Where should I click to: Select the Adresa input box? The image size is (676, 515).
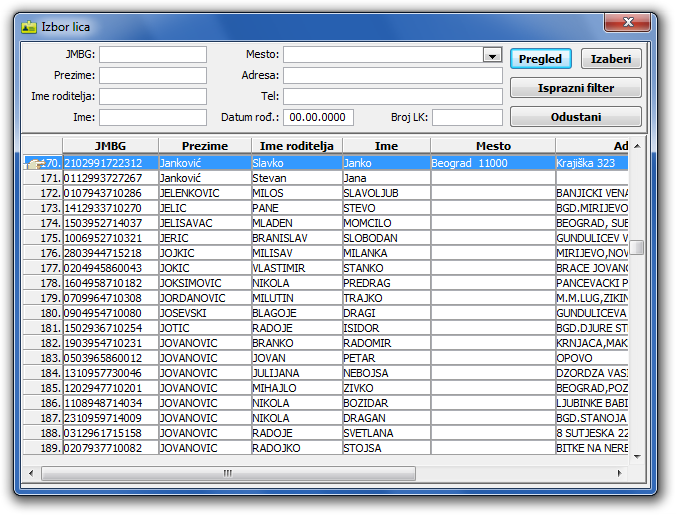pos(392,76)
